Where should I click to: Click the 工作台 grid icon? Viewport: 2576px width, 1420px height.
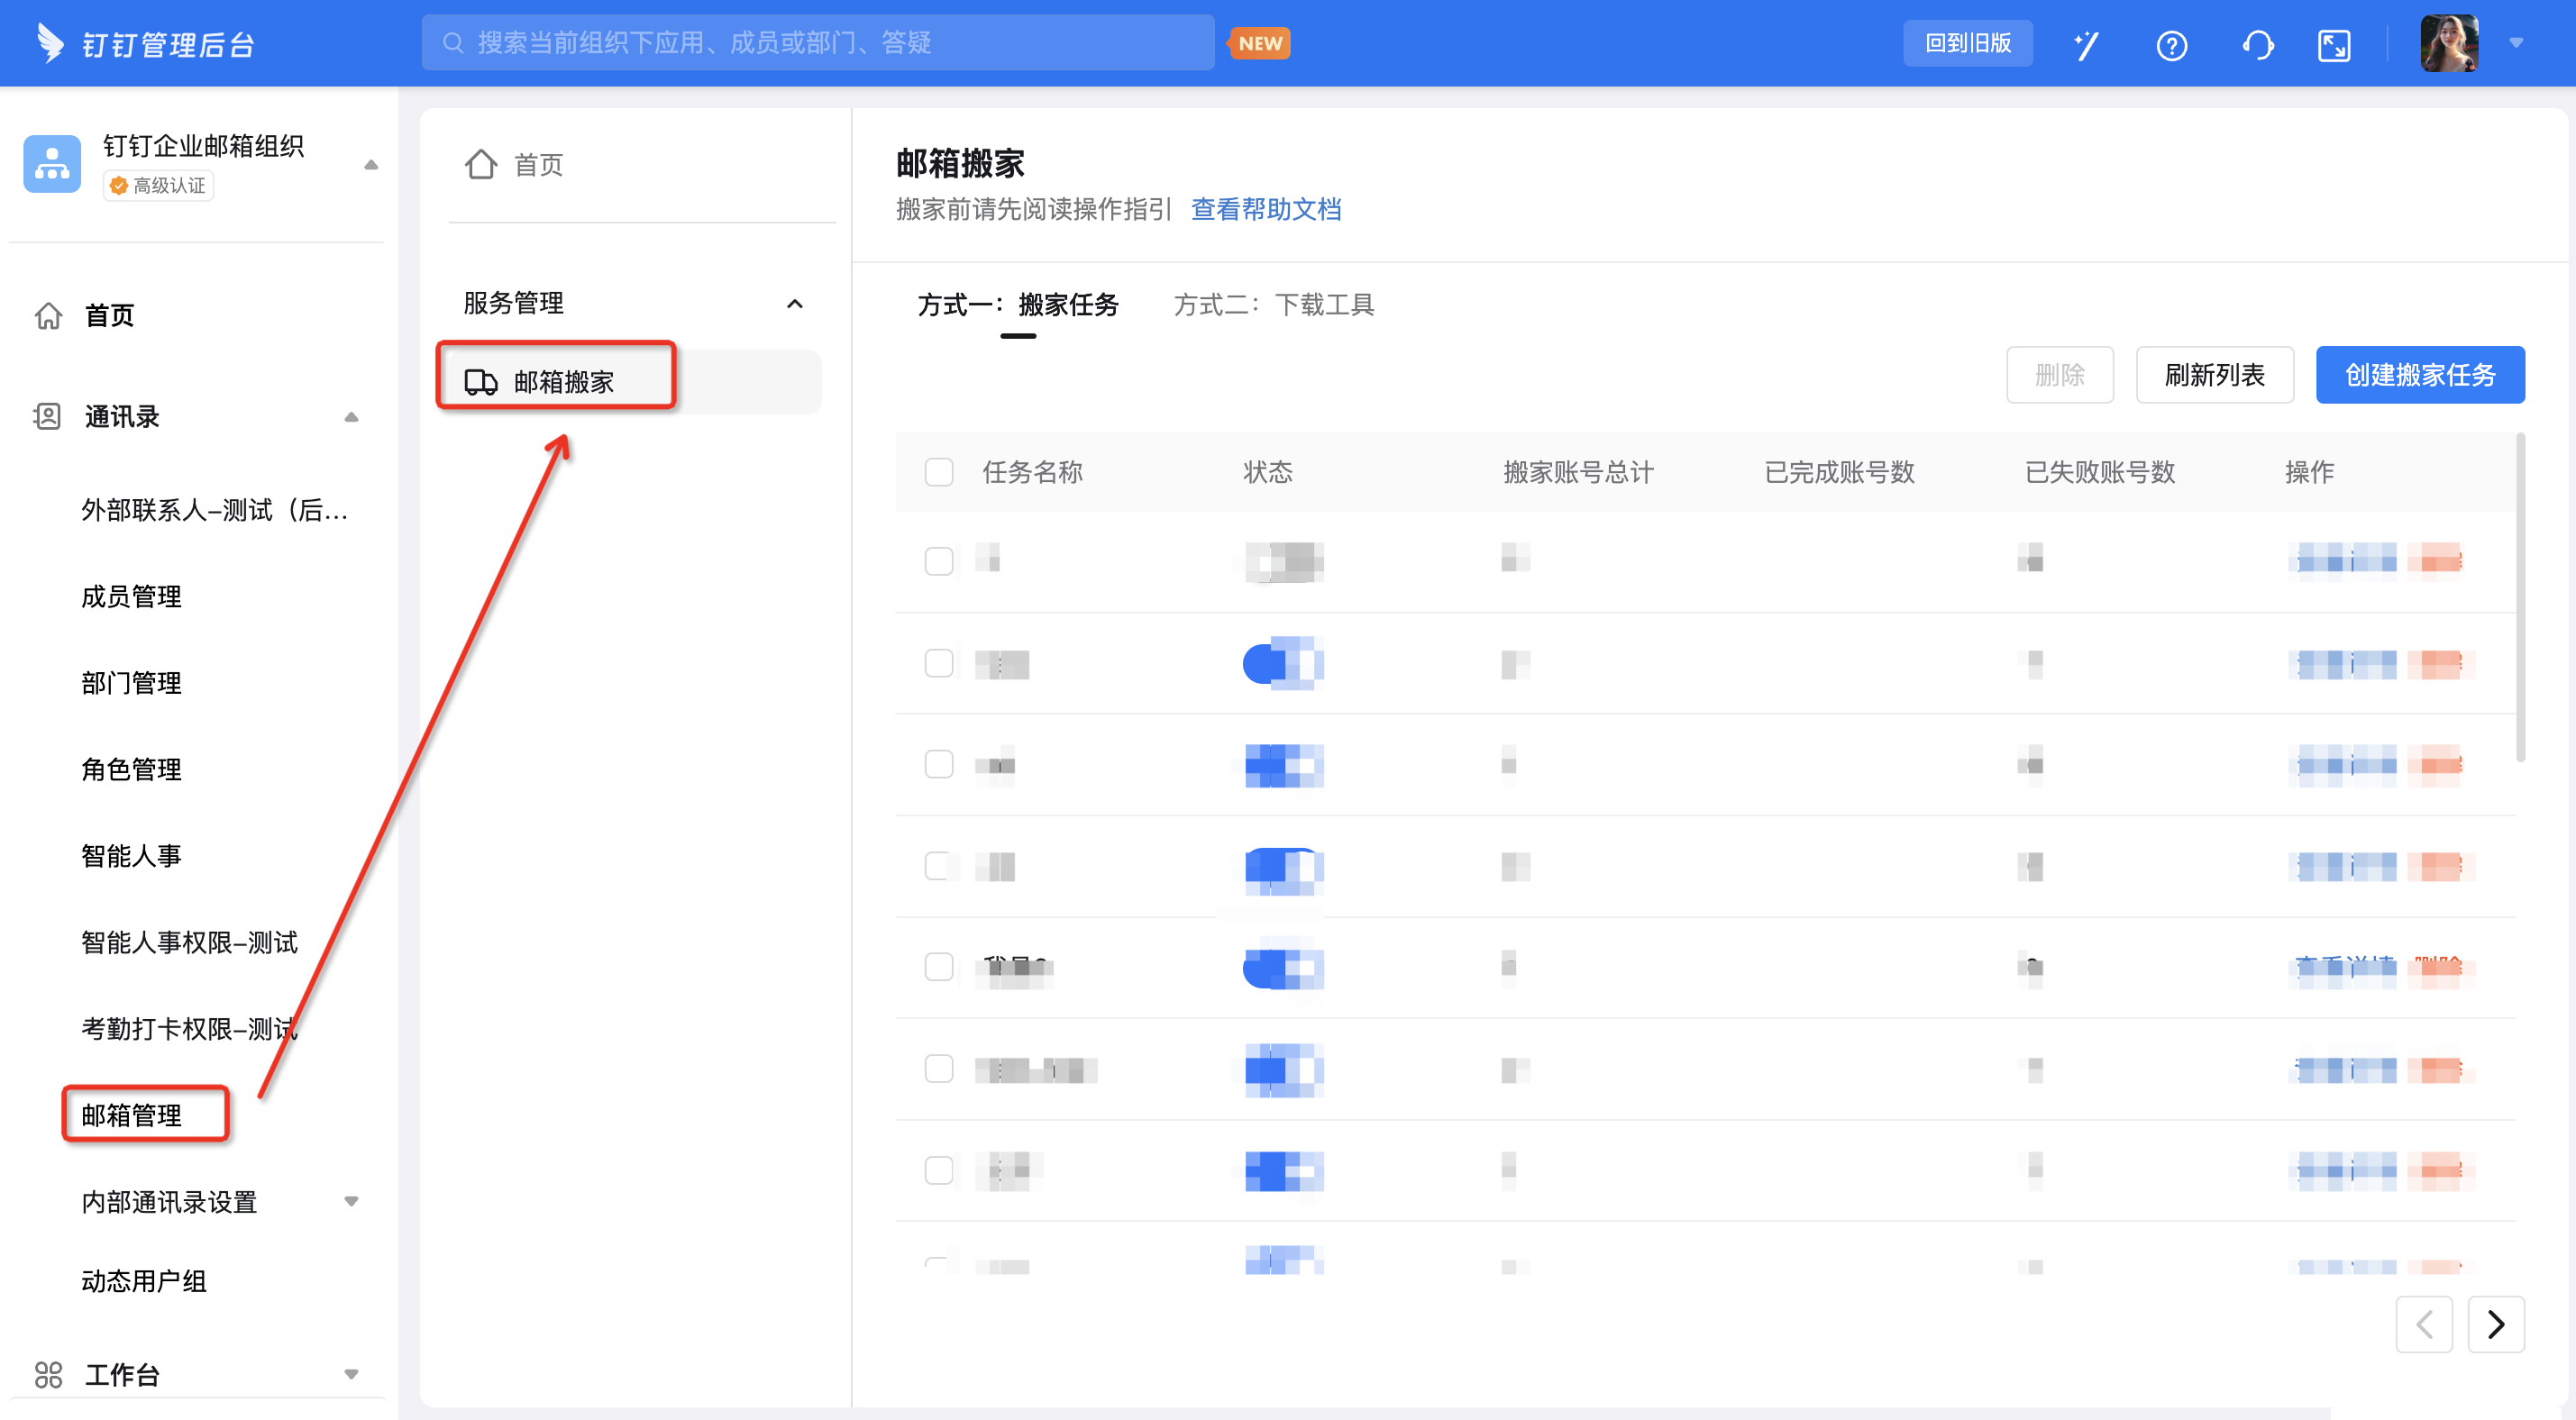point(48,1375)
